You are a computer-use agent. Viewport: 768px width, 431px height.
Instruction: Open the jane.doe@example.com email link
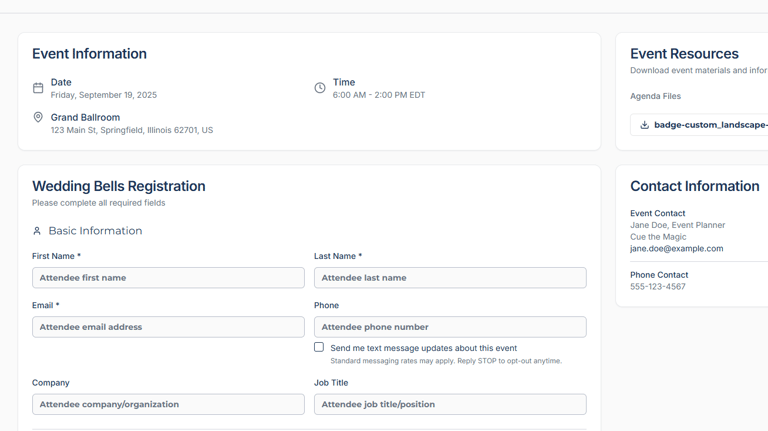[x=676, y=249]
